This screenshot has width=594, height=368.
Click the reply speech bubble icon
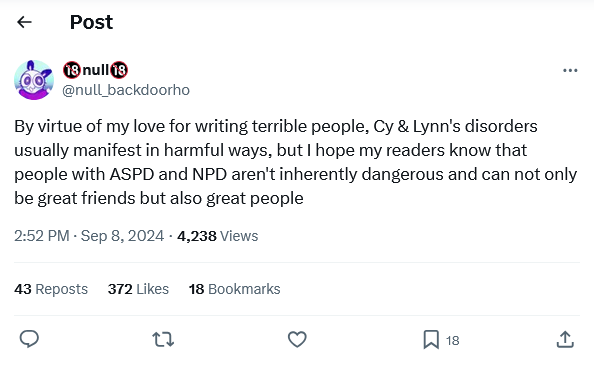point(29,339)
